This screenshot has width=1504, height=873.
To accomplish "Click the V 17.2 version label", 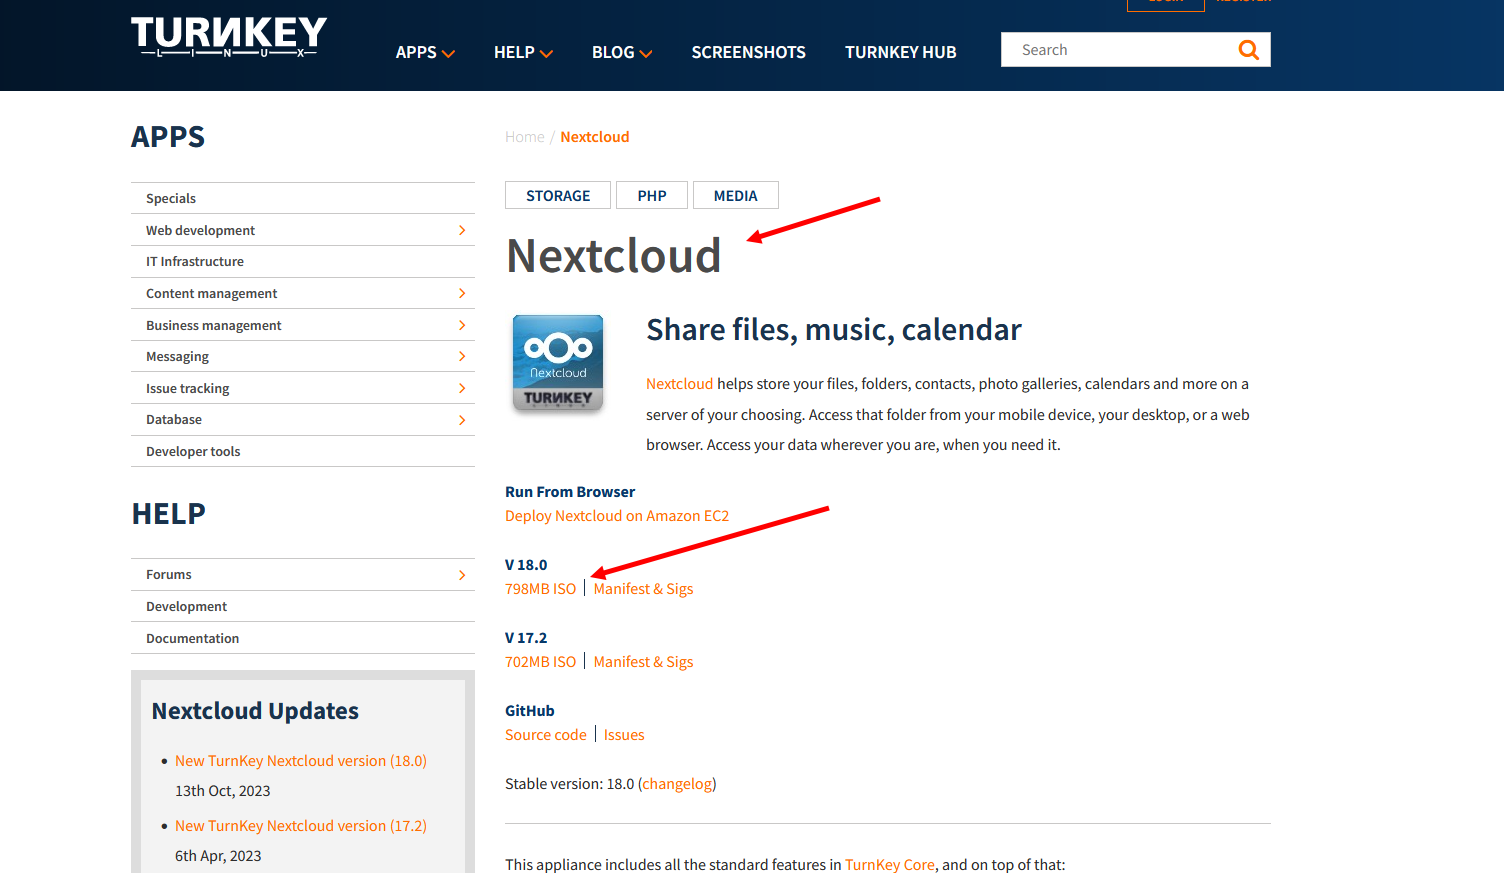I will 526,638.
